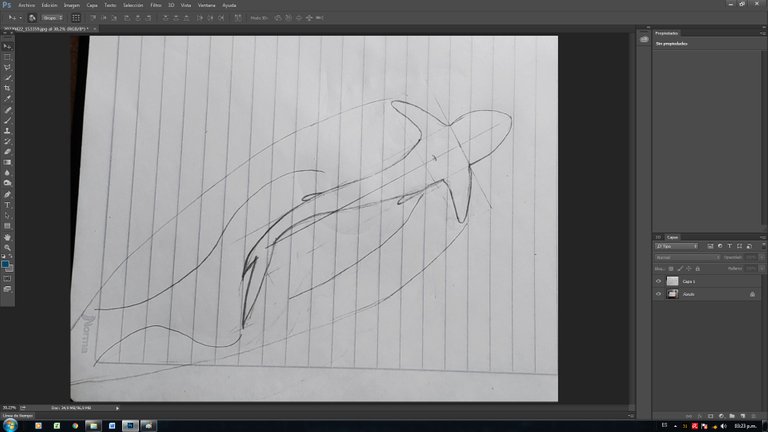Select the Brush tool
Viewport: 768px width, 432px height.
(x=7, y=120)
